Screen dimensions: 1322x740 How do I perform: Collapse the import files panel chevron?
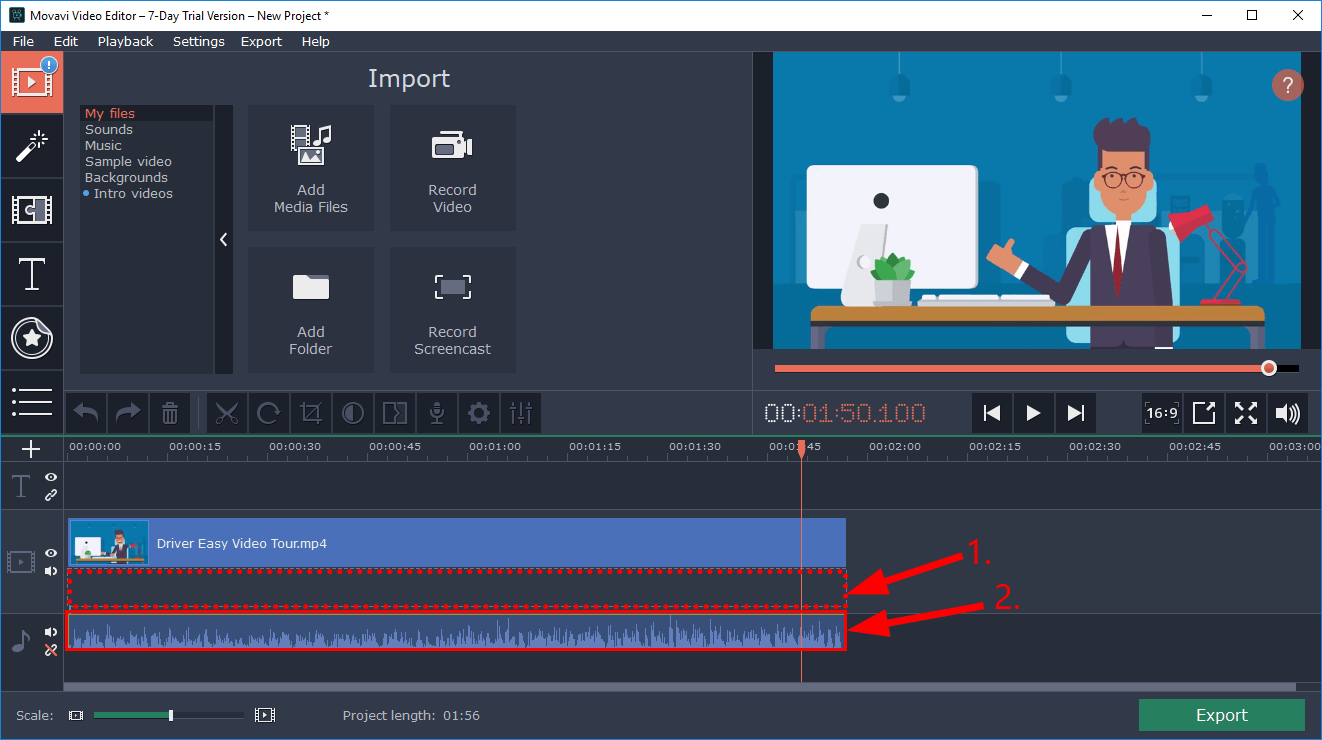point(223,239)
